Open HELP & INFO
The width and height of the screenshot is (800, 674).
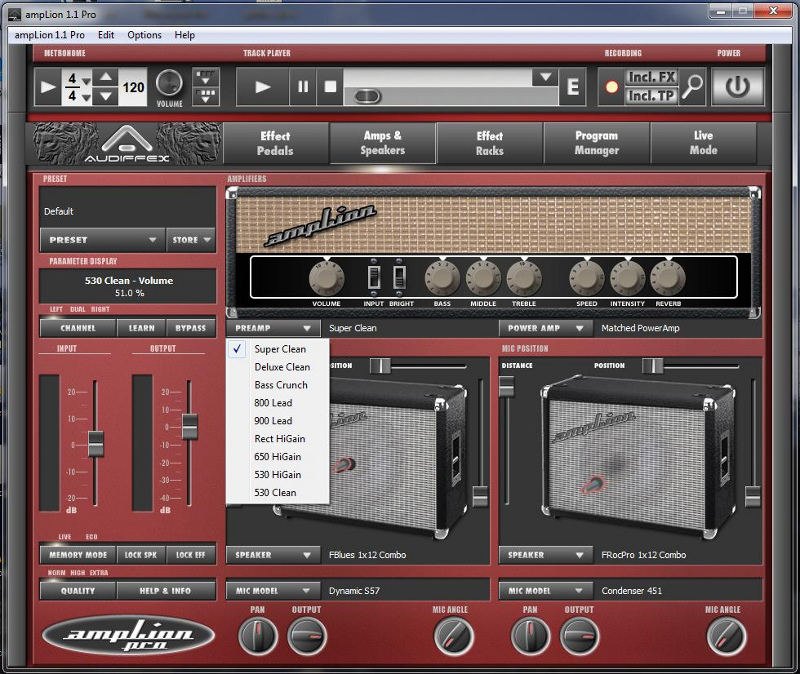point(165,591)
